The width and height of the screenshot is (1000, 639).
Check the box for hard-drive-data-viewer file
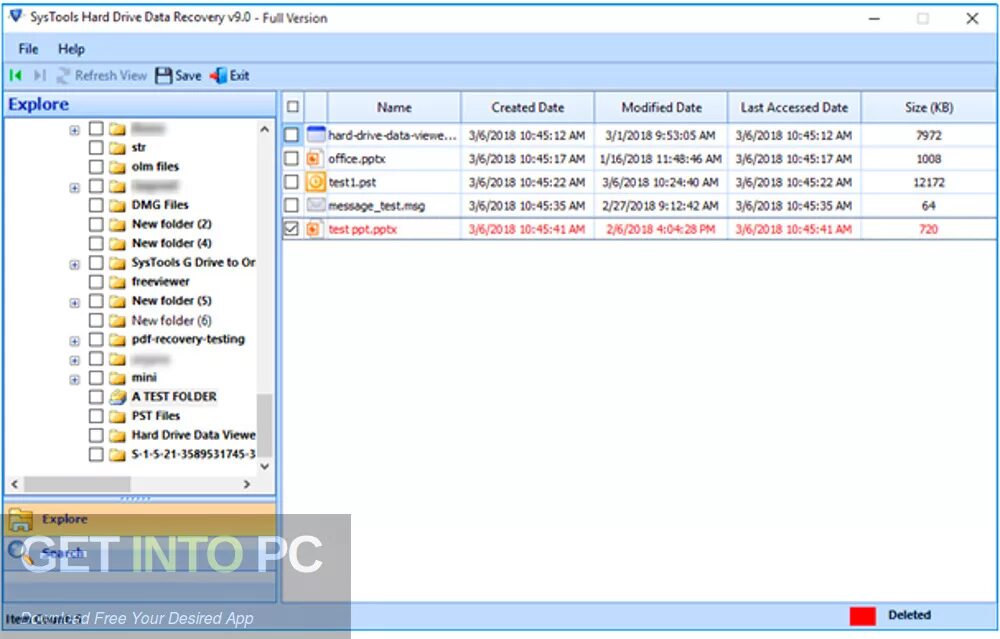291,135
